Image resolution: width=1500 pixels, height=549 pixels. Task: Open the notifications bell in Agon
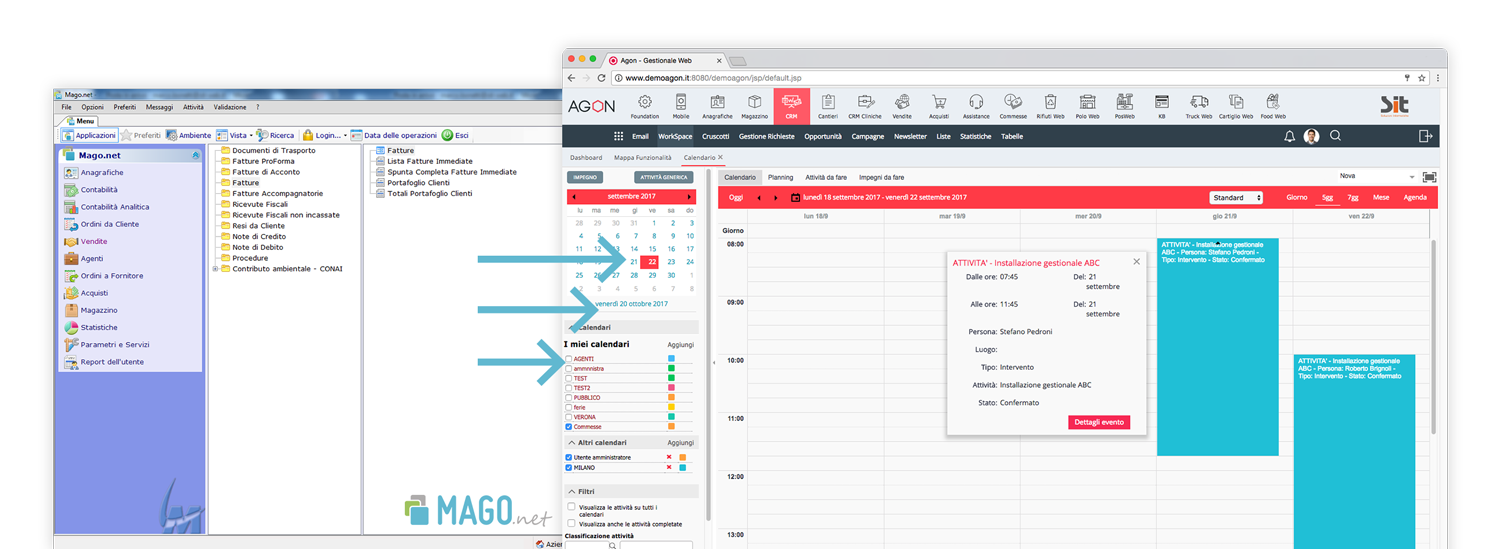1290,136
